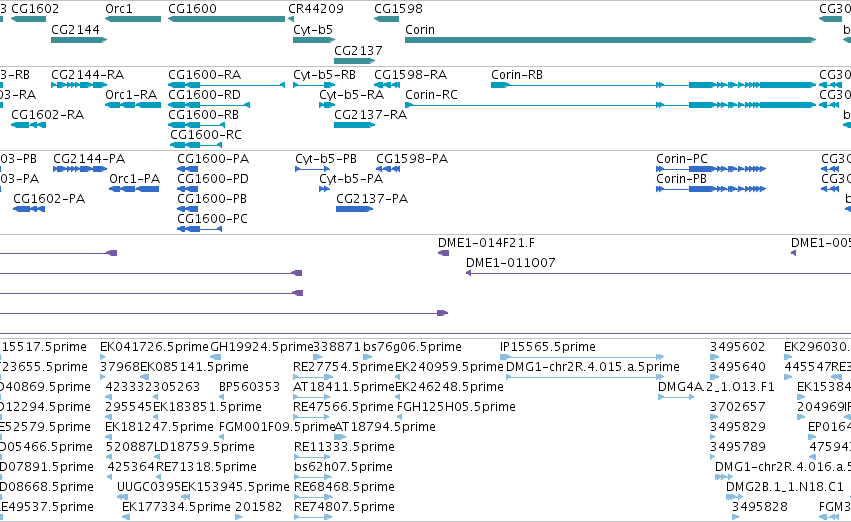Select the CG2137 gene feature
Screen dimensions: 851x522
[x=355, y=61]
